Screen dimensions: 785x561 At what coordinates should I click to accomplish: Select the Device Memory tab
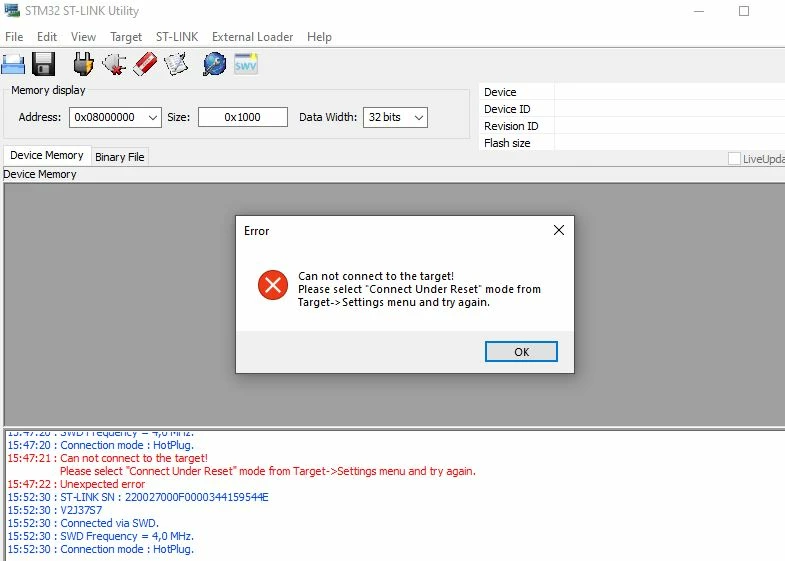pyautogui.click(x=47, y=155)
